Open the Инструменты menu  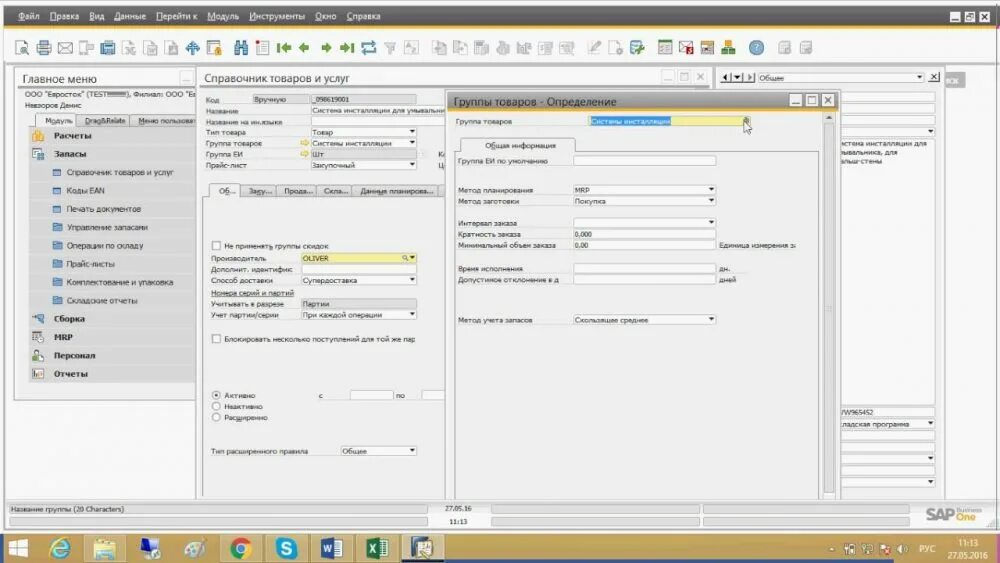pos(277,16)
